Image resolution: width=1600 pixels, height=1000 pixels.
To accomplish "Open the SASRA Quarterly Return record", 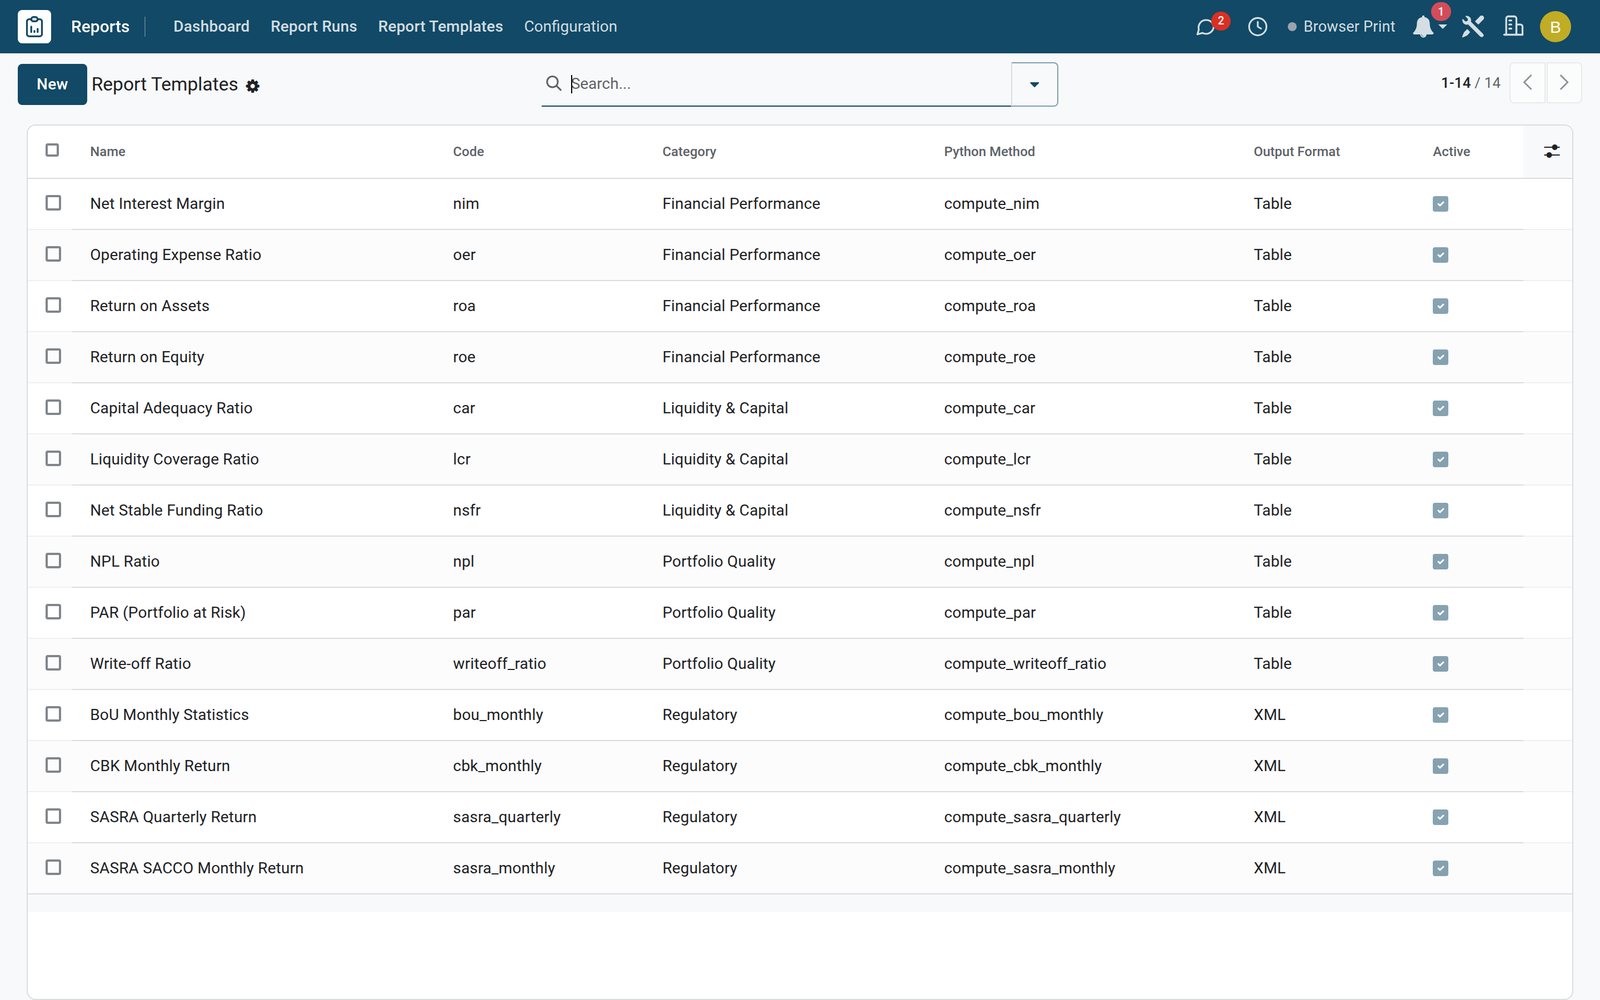I will 173,817.
